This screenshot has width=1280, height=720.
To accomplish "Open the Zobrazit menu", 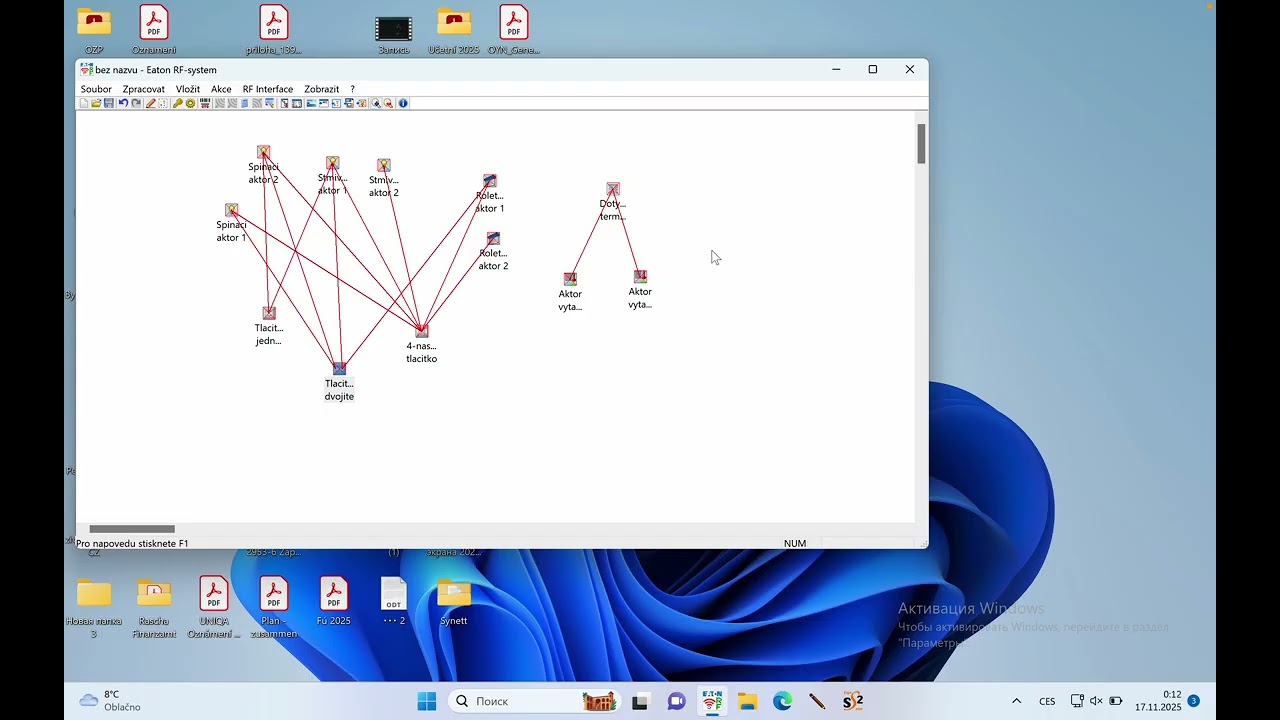I will click(322, 89).
